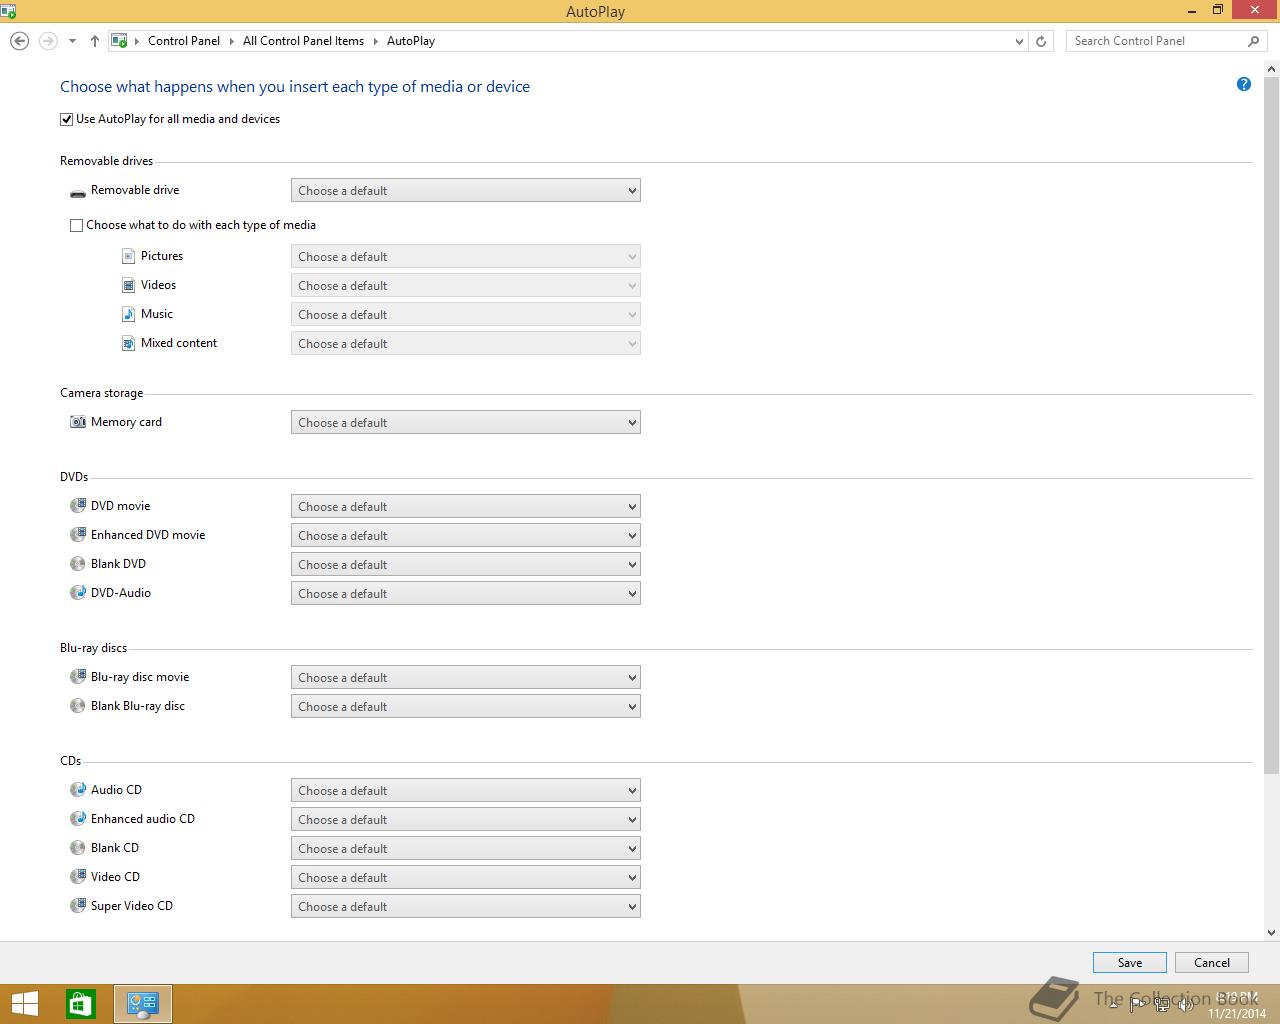Uncheck Use AutoPlay for all media

pos(67,119)
